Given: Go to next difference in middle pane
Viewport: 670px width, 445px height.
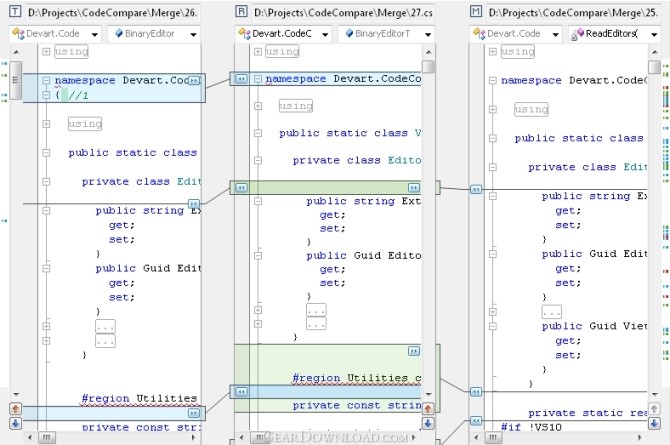Looking at the screenshot, I should [x=428, y=423].
